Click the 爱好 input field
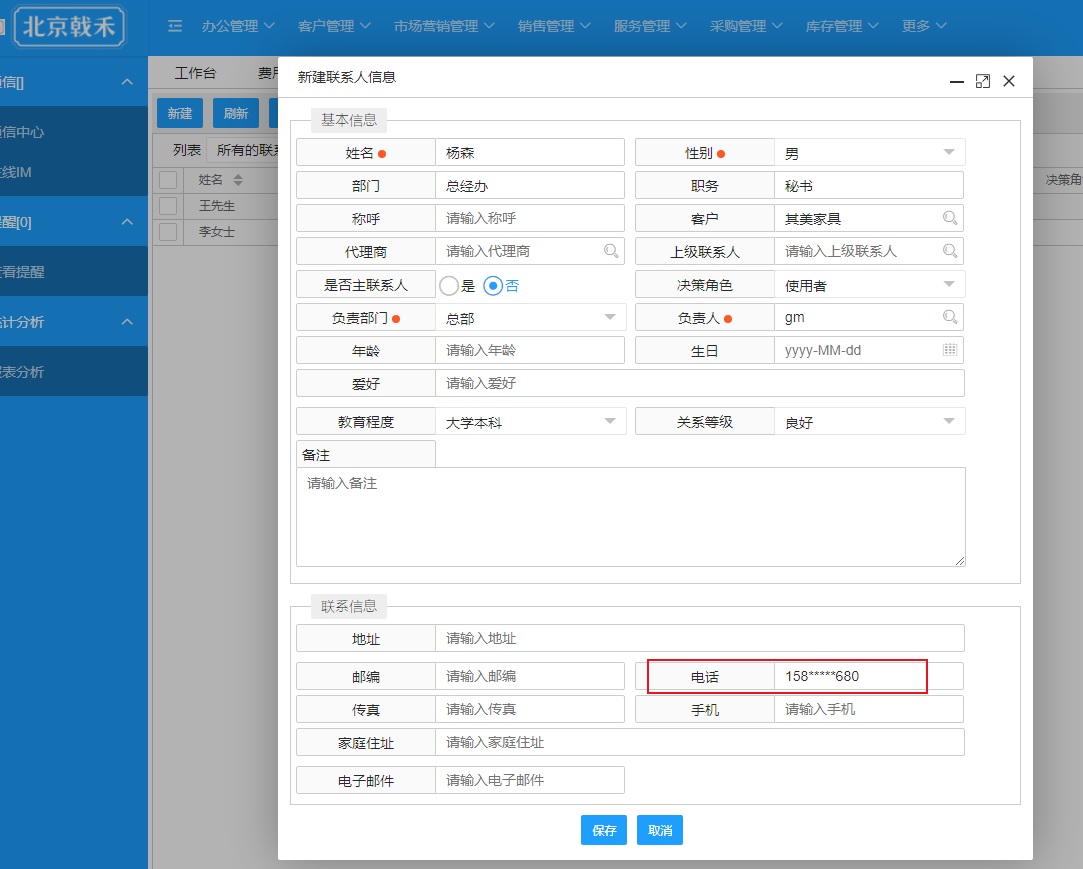Viewport: 1083px width, 869px height. [x=700, y=383]
